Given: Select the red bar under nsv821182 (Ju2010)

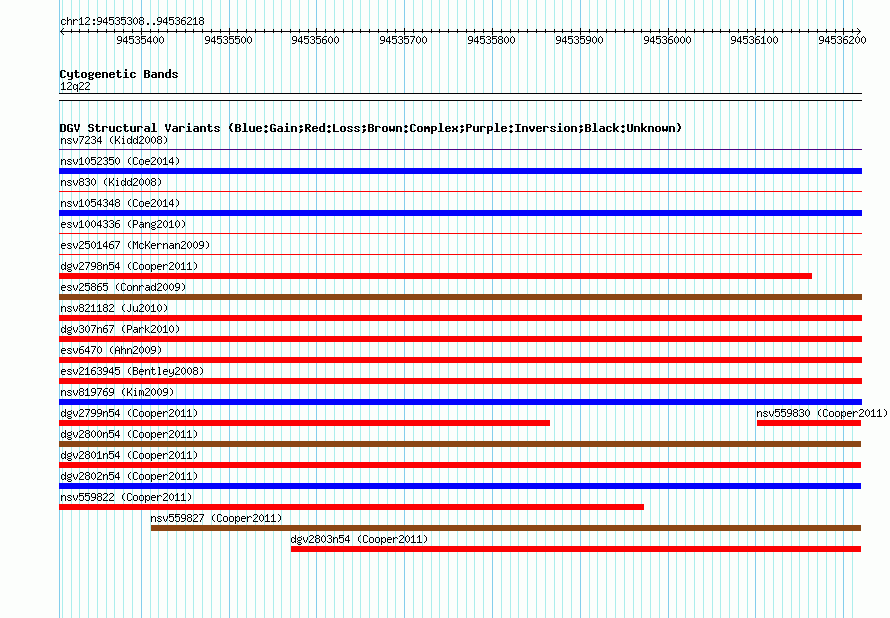Looking at the screenshot, I should point(460,318).
